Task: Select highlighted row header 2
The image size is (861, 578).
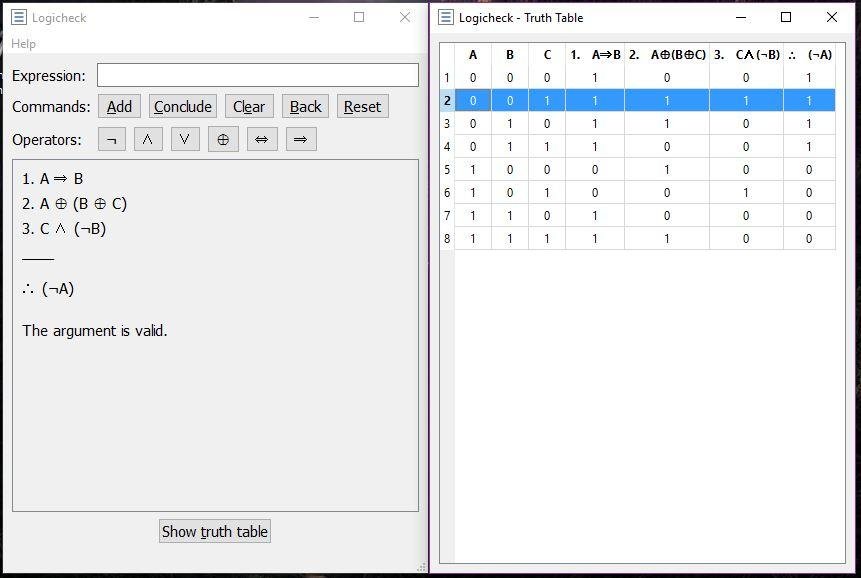Action: [x=447, y=101]
